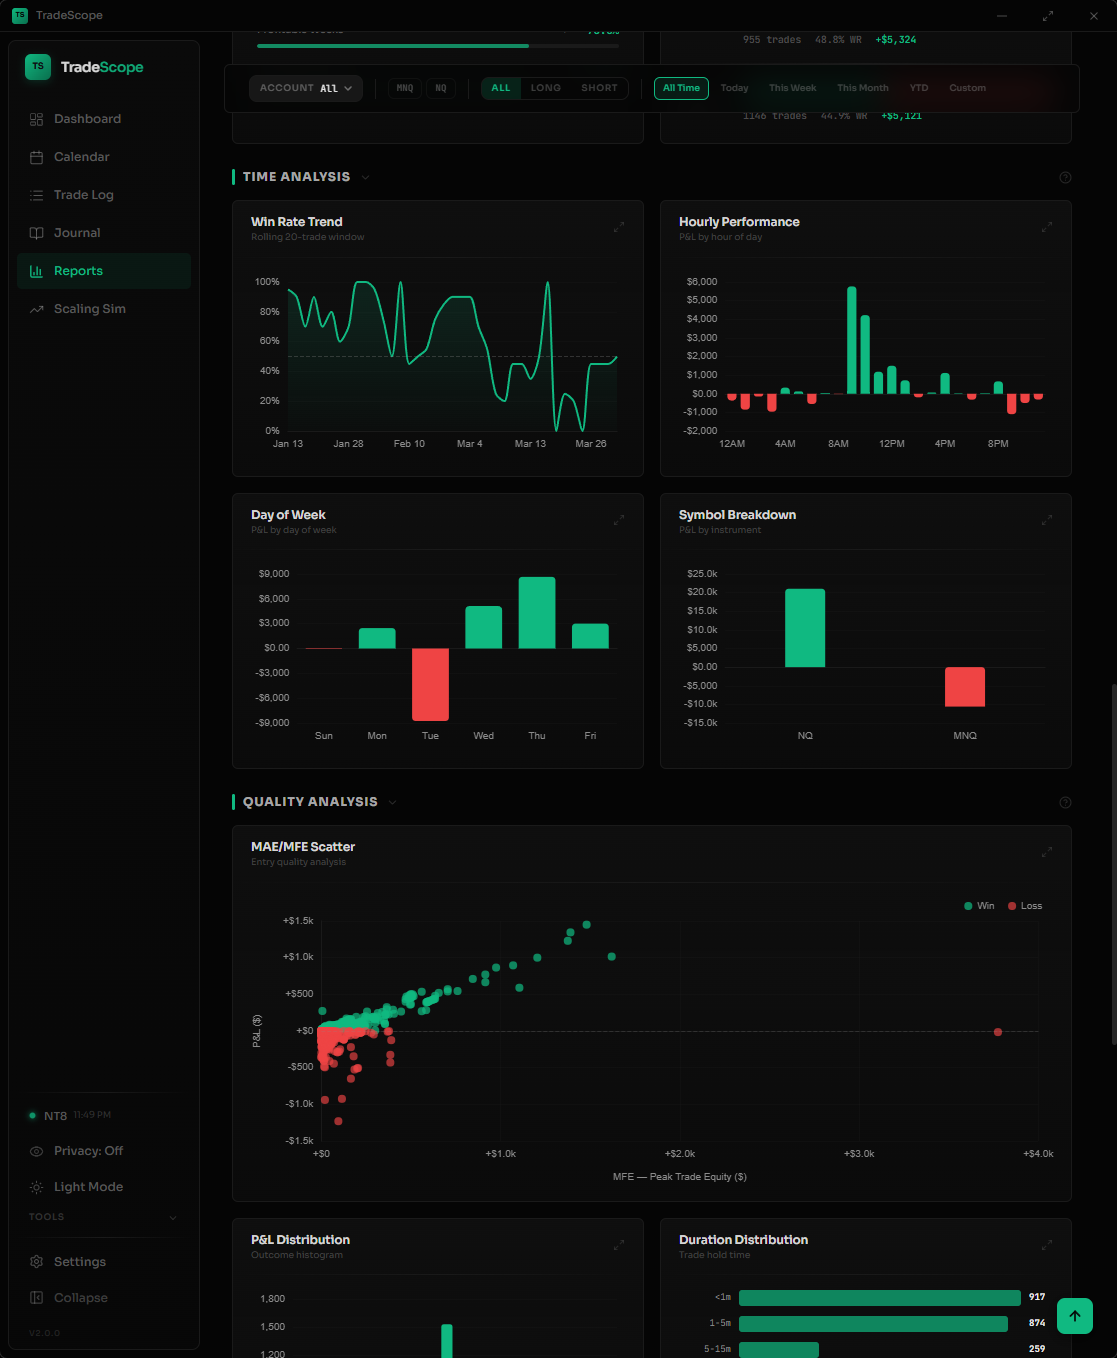1117x1358 pixels.
Task: Open the Journal page
Action: [x=77, y=232]
